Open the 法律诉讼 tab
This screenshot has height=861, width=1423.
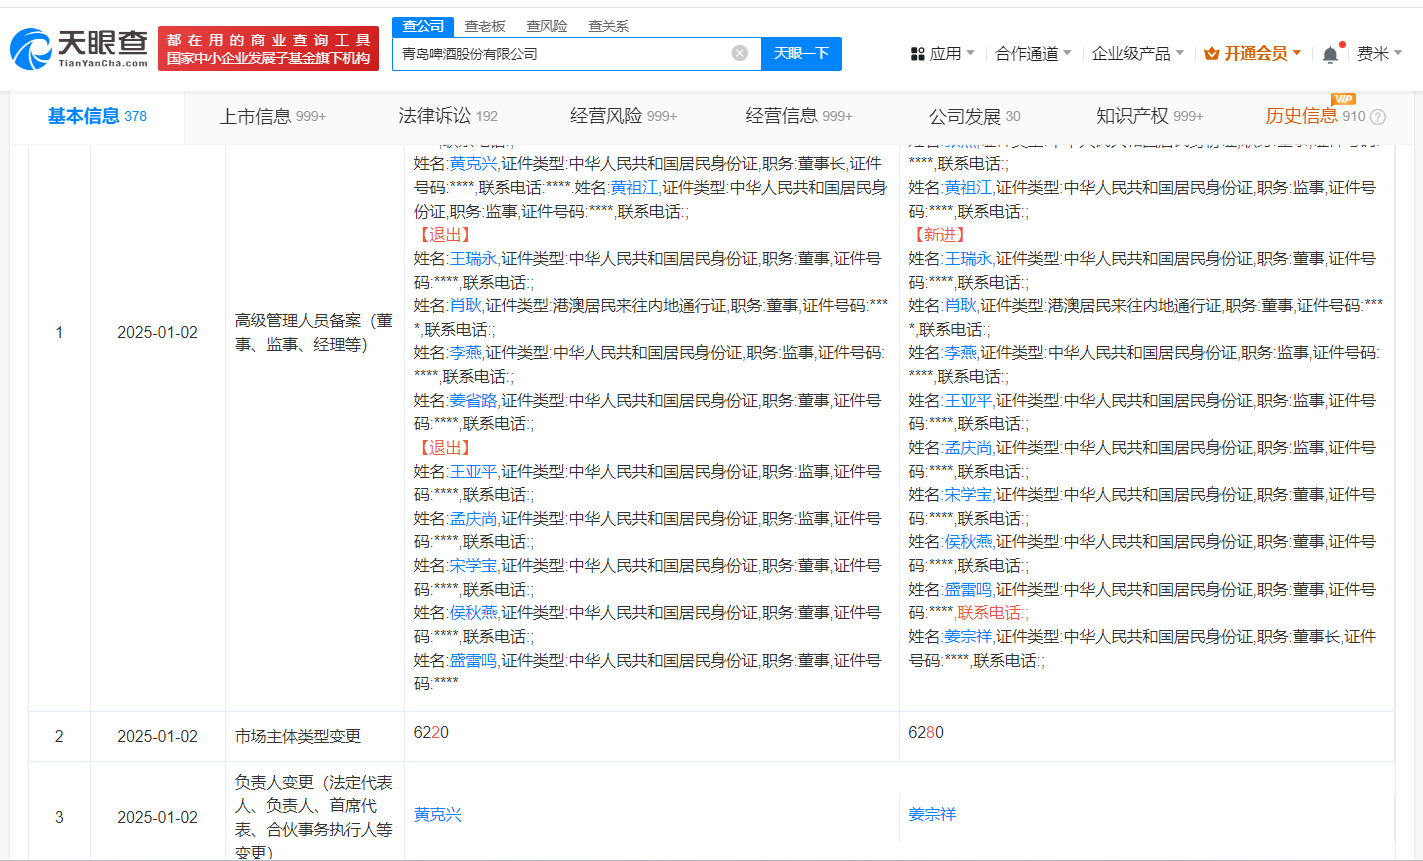[447, 116]
